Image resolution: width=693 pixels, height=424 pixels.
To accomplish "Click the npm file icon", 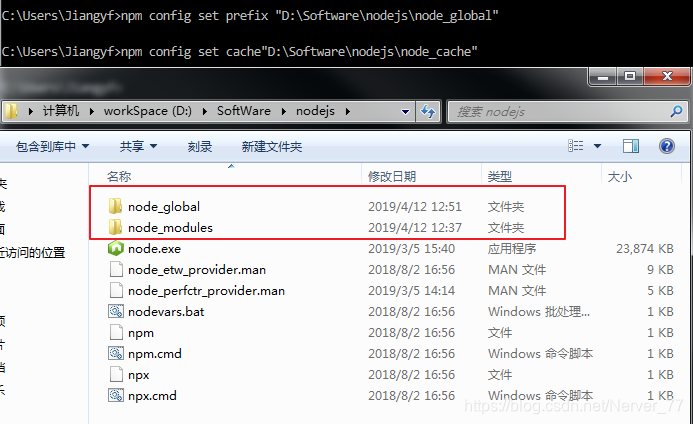I will point(116,332).
